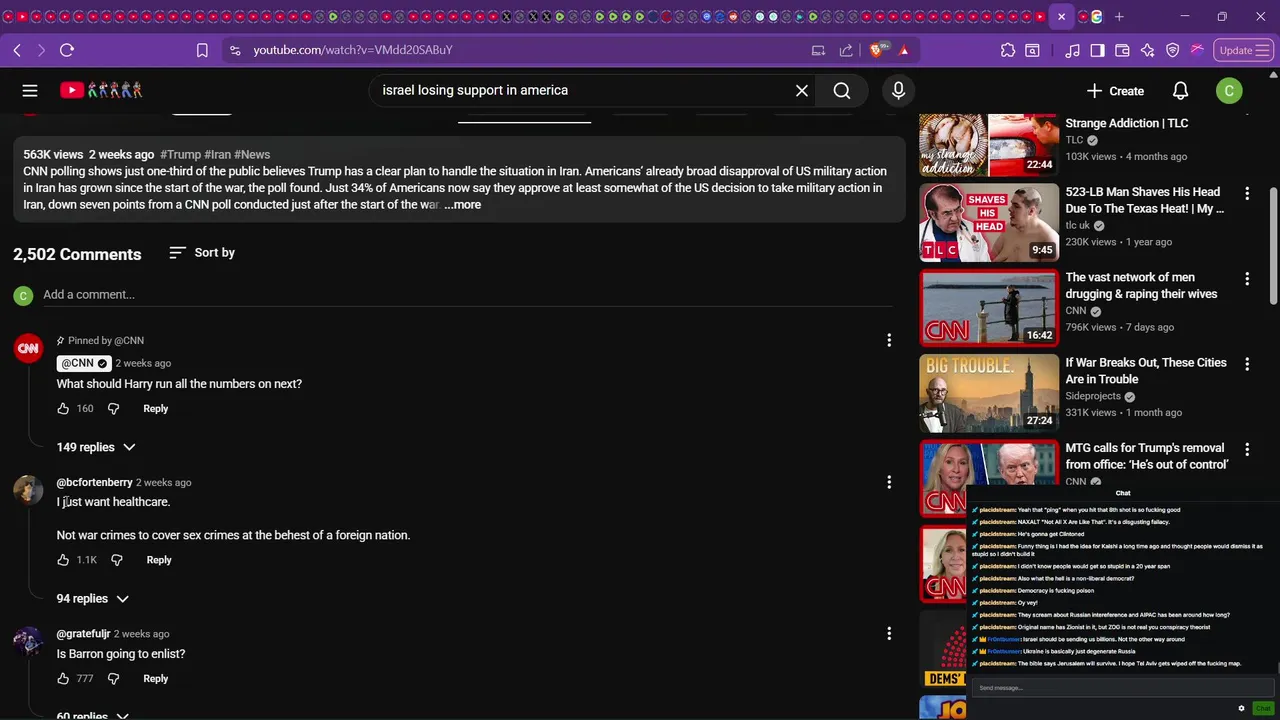
Task: Show the browser sidebar panel
Action: [1097, 50]
